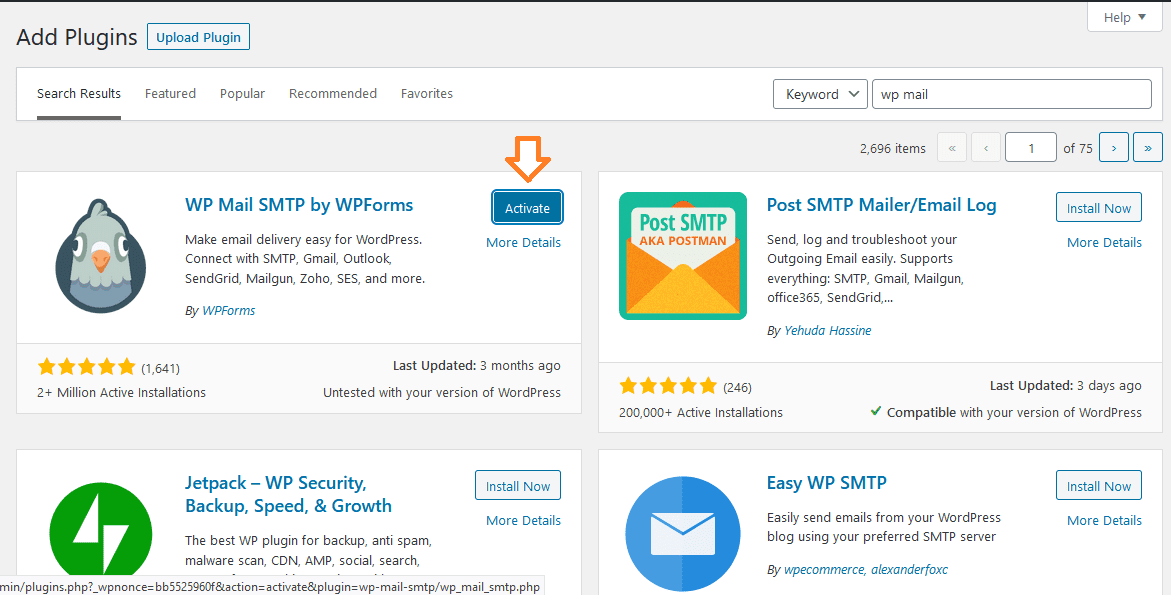Open the Easy WP SMTP title link
Image resolution: width=1171 pixels, height=595 pixels.
827,483
